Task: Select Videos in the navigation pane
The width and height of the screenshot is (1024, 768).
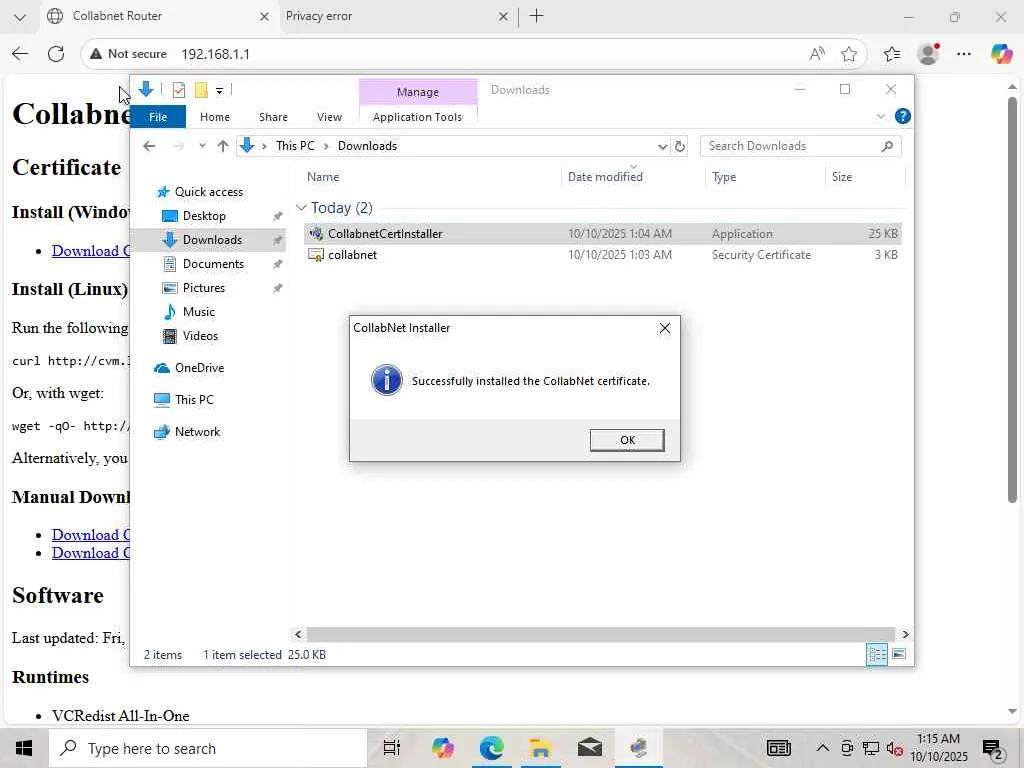Action: (x=200, y=336)
